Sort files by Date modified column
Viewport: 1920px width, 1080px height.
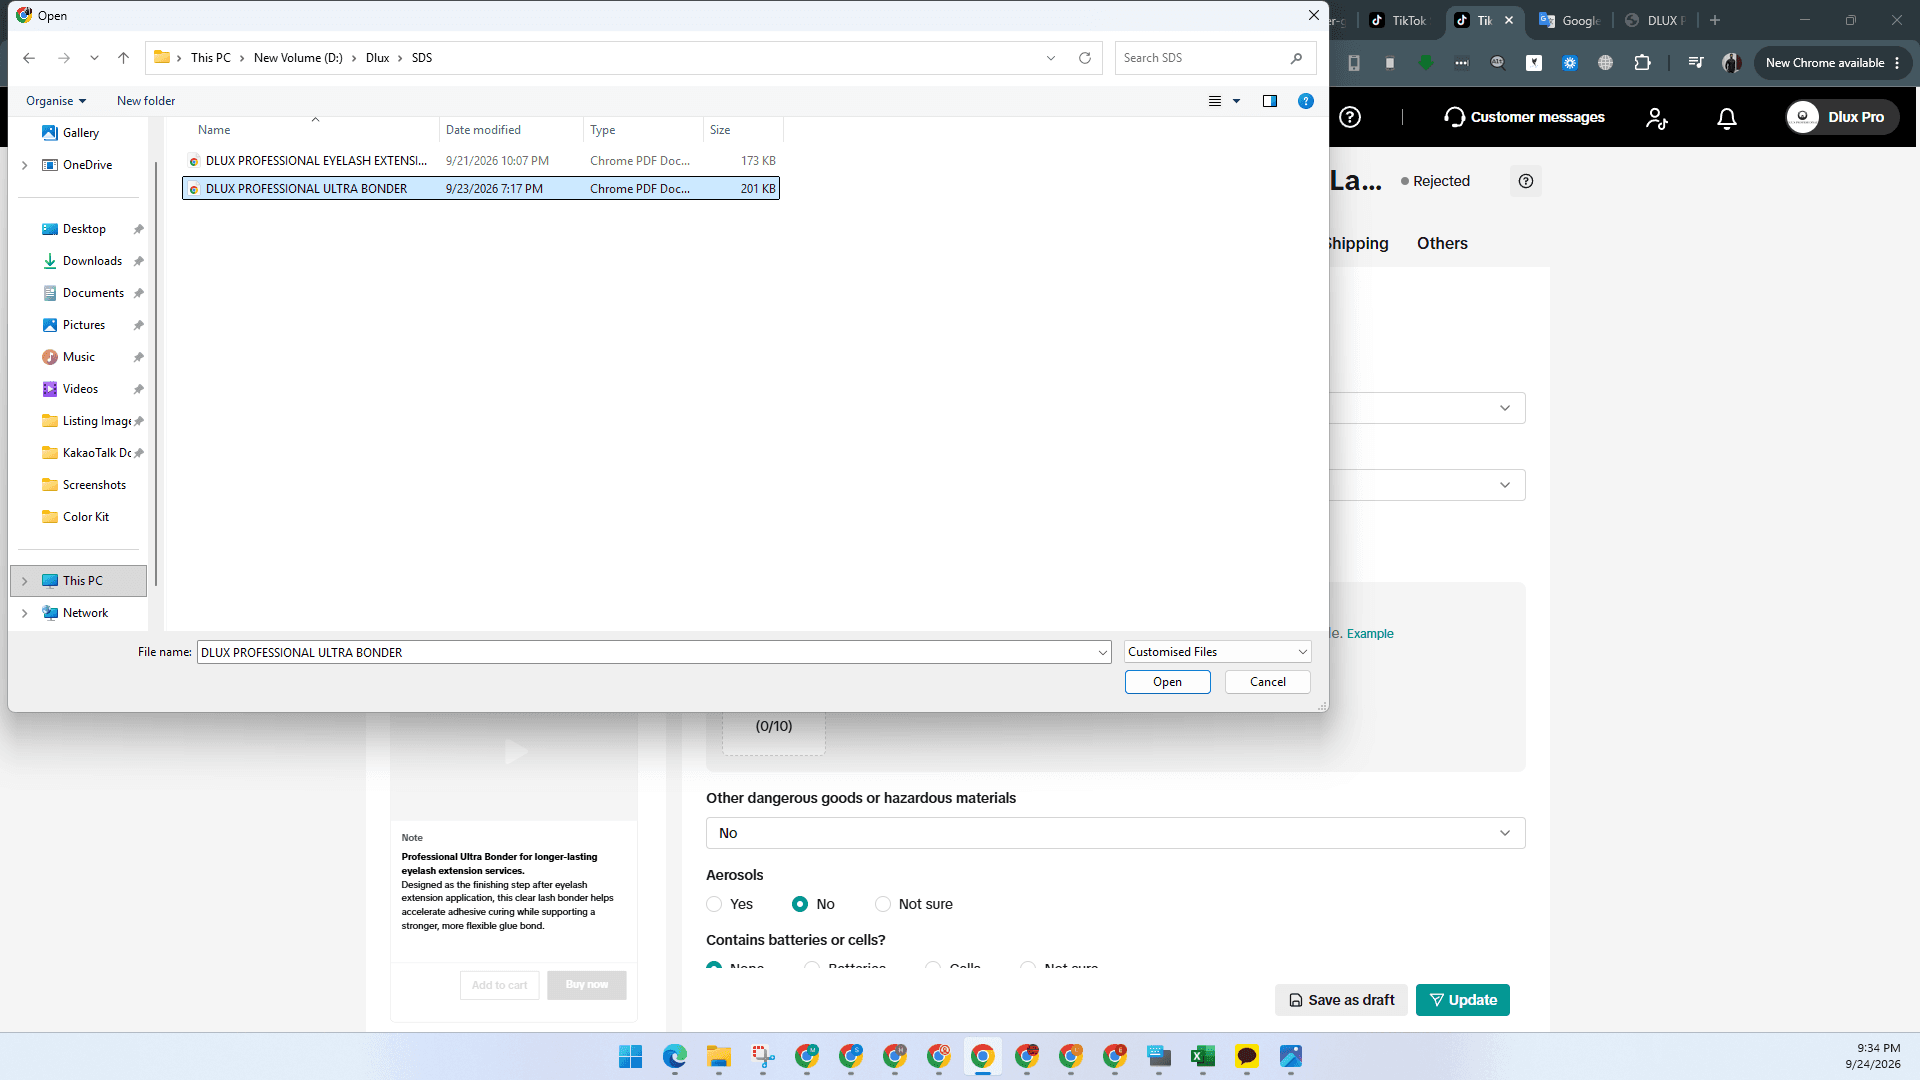click(483, 130)
